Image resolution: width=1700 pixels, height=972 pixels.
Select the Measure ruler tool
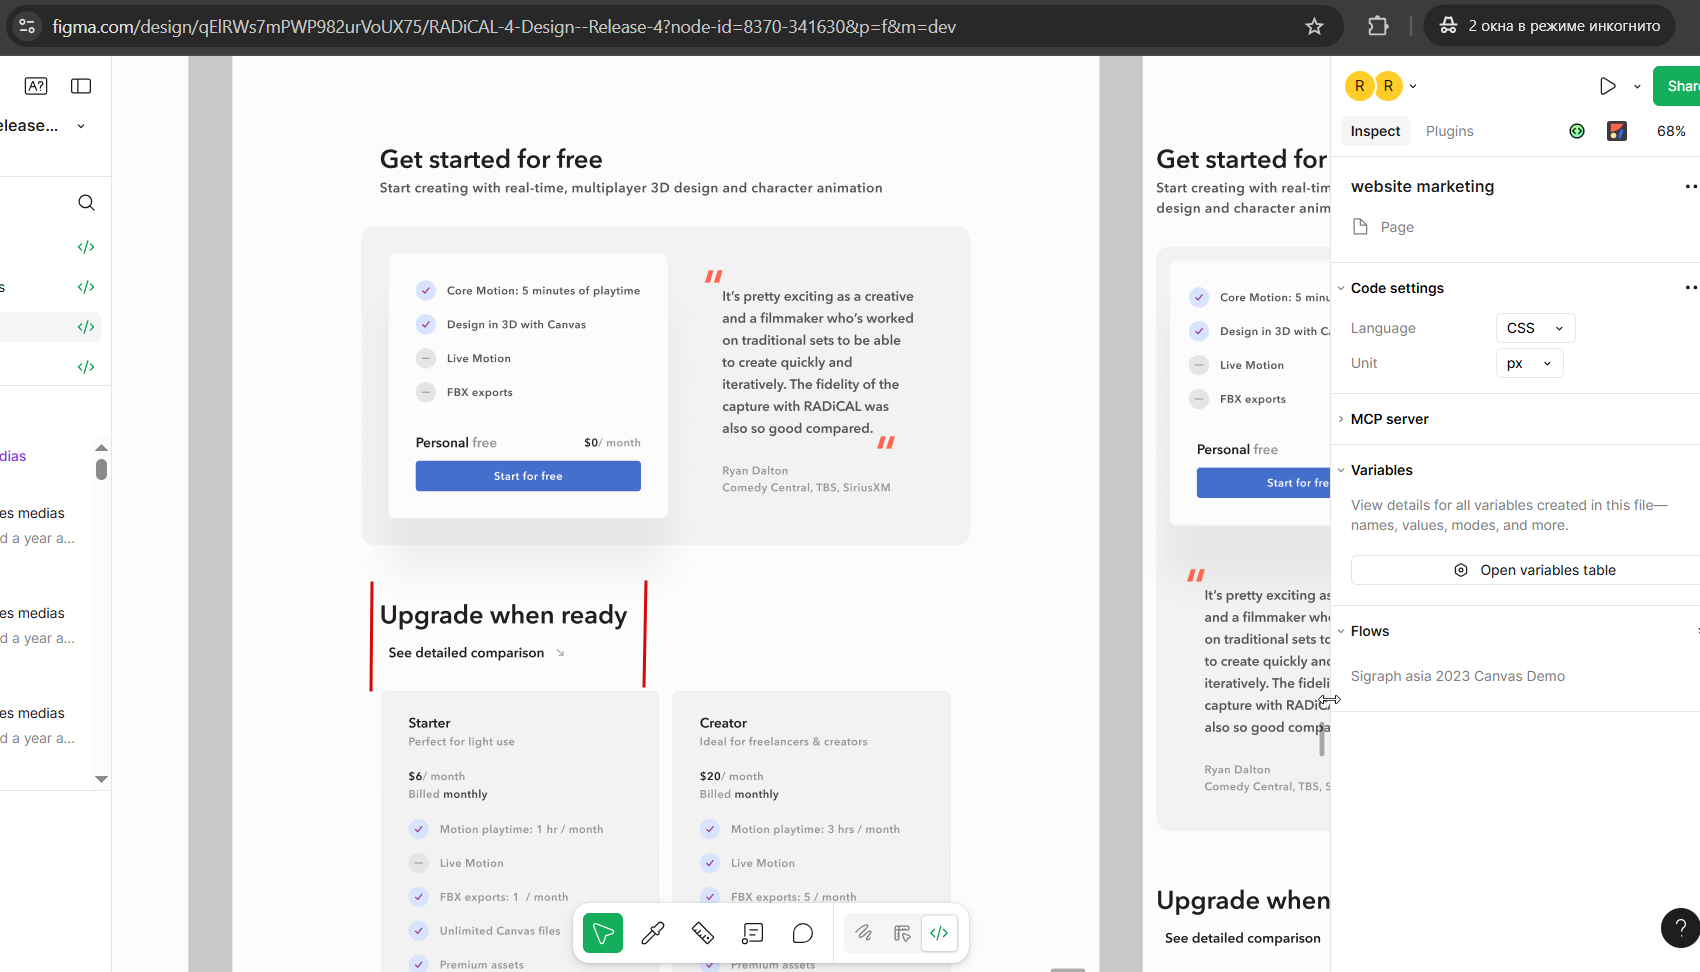703,933
